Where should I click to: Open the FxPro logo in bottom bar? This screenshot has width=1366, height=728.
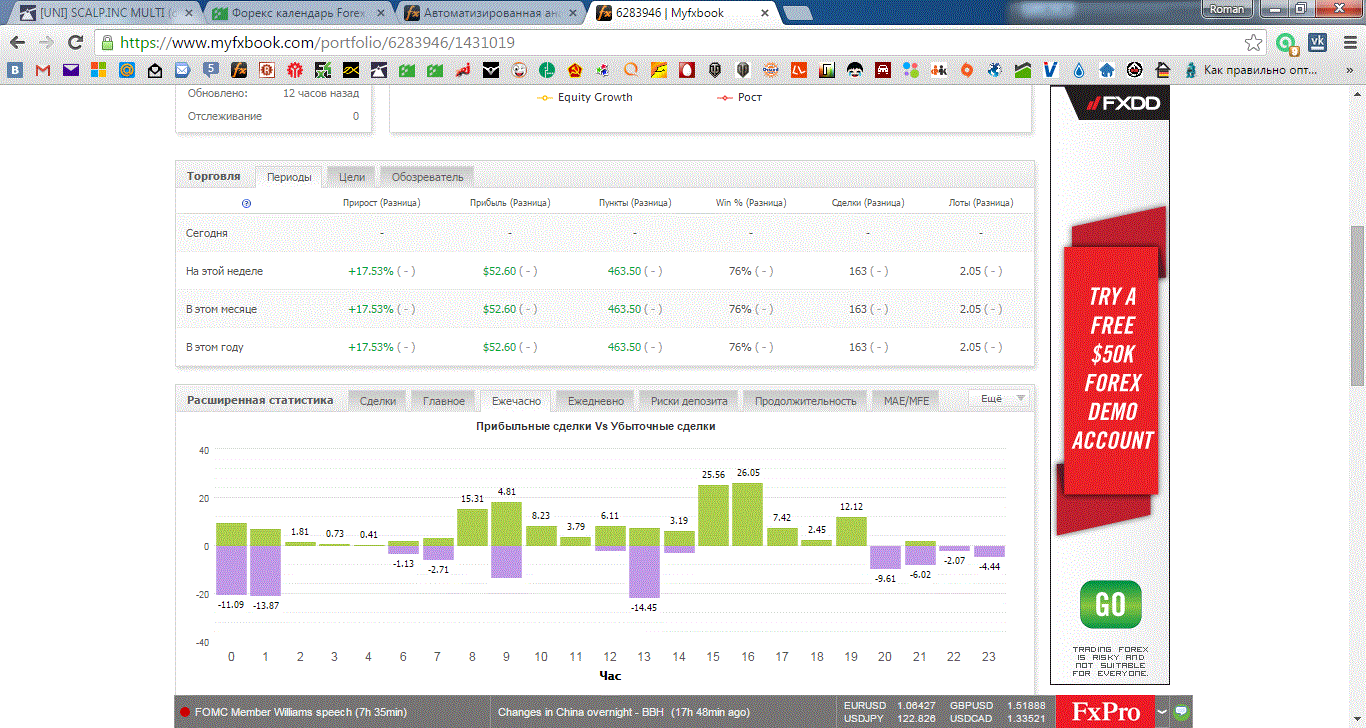tap(1105, 712)
